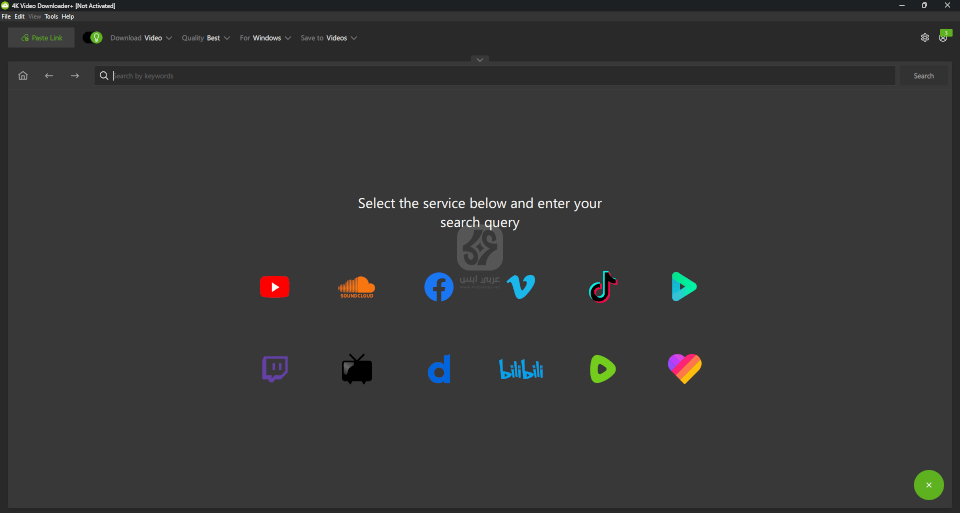Choose the Rumble green play icon
This screenshot has width=960, height=513.
602,369
